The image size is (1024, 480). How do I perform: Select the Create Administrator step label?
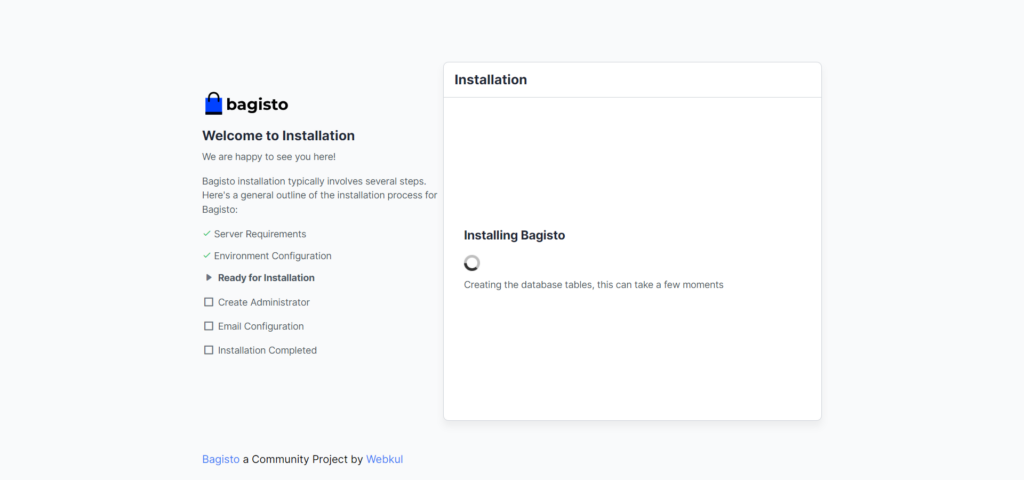[264, 302]
